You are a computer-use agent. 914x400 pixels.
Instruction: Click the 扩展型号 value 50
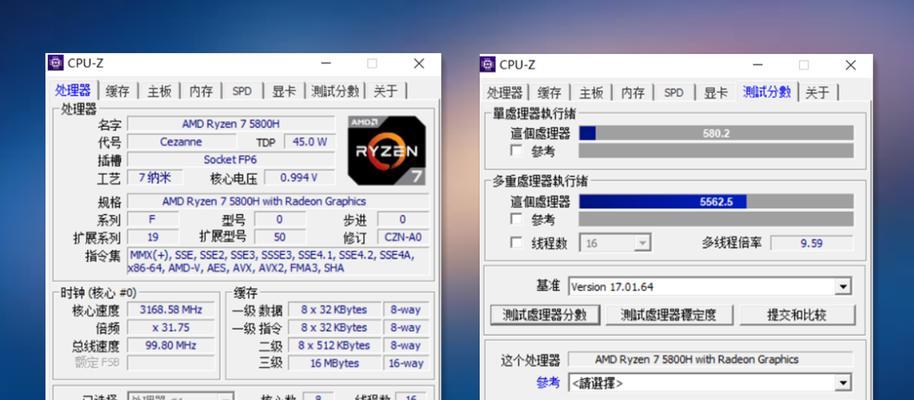point(280,237)
